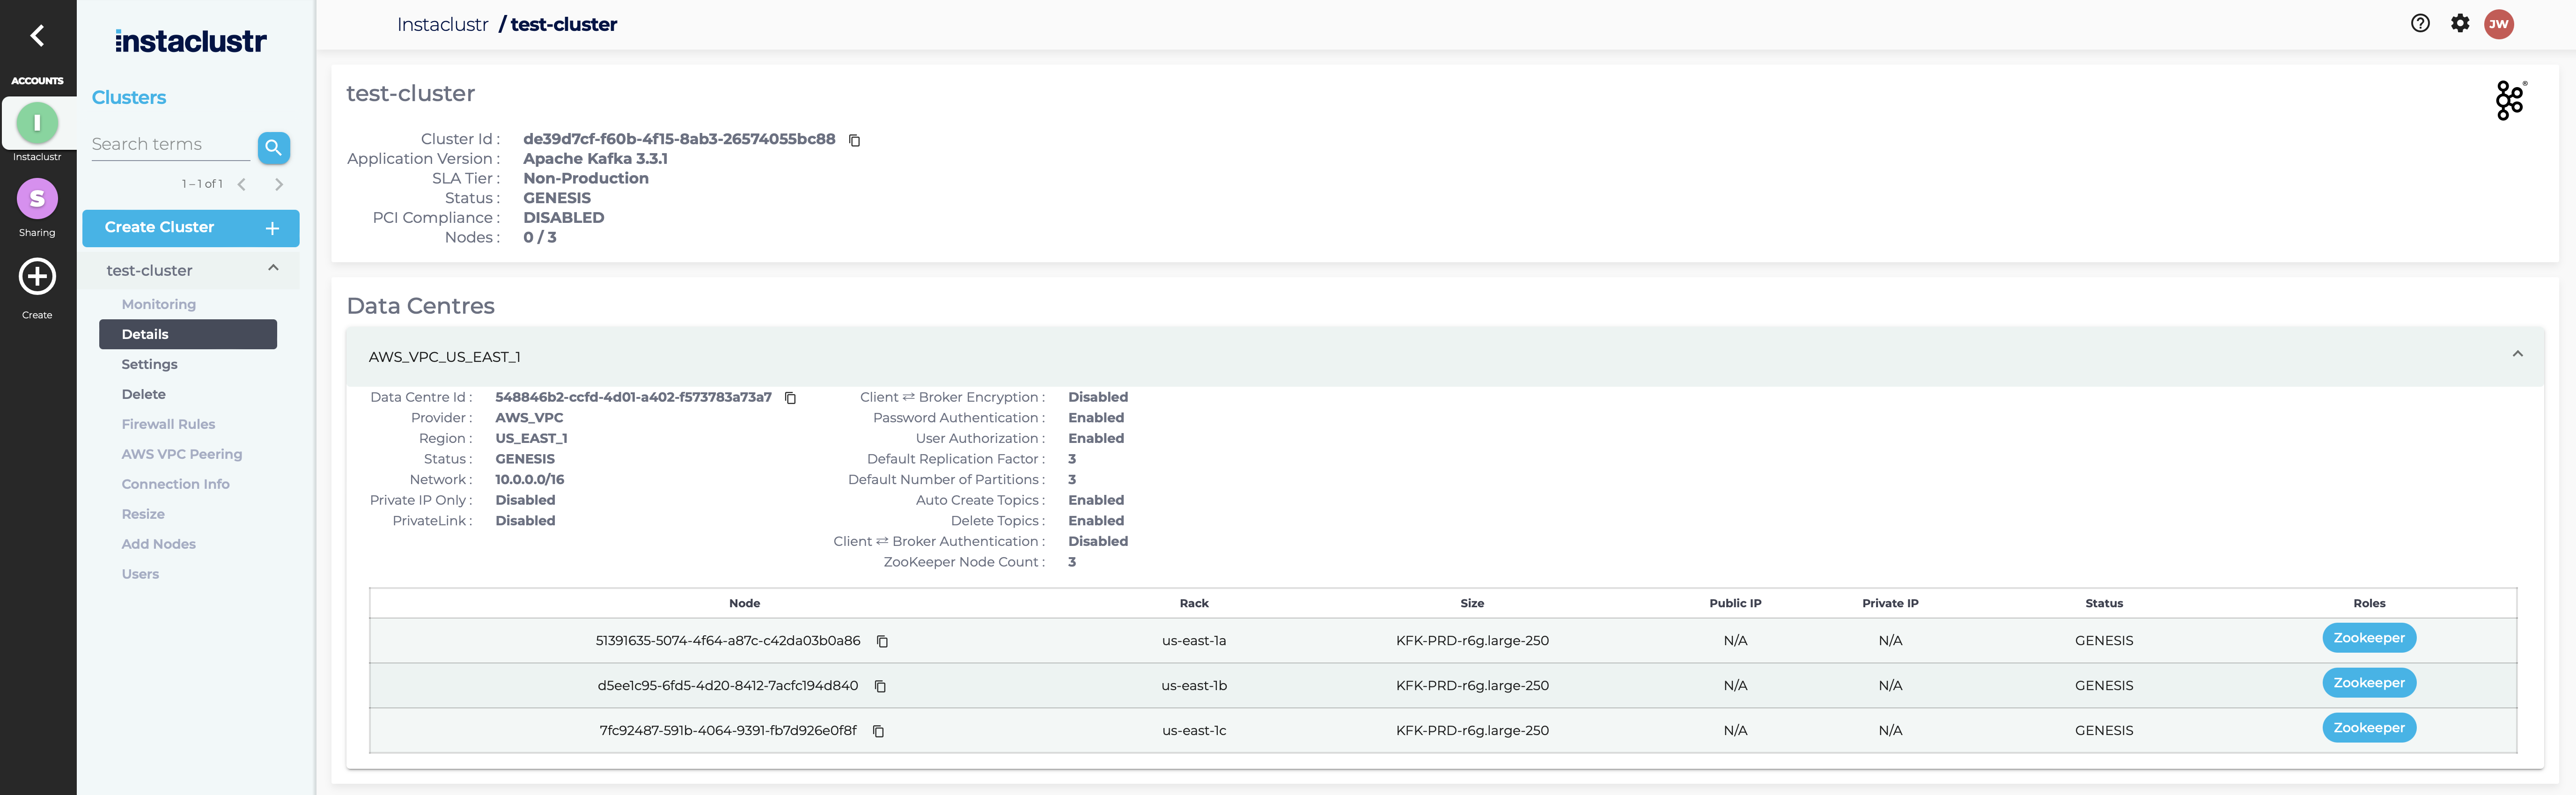Click the back arrow above Accounts
This screenshot has width=2576, height=795.
pos(37,36)
